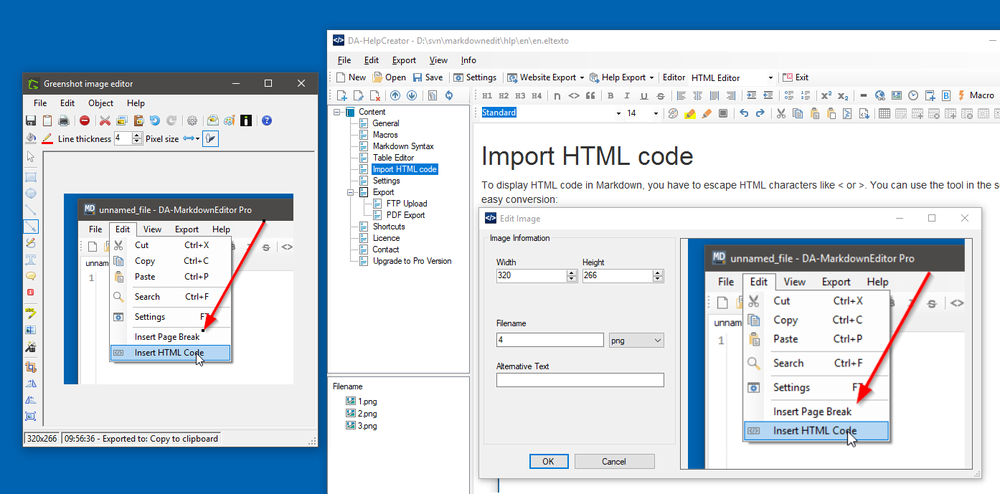Open Greenshot Help menu
Screen dimensions: 1000x494
coord(136,103)
